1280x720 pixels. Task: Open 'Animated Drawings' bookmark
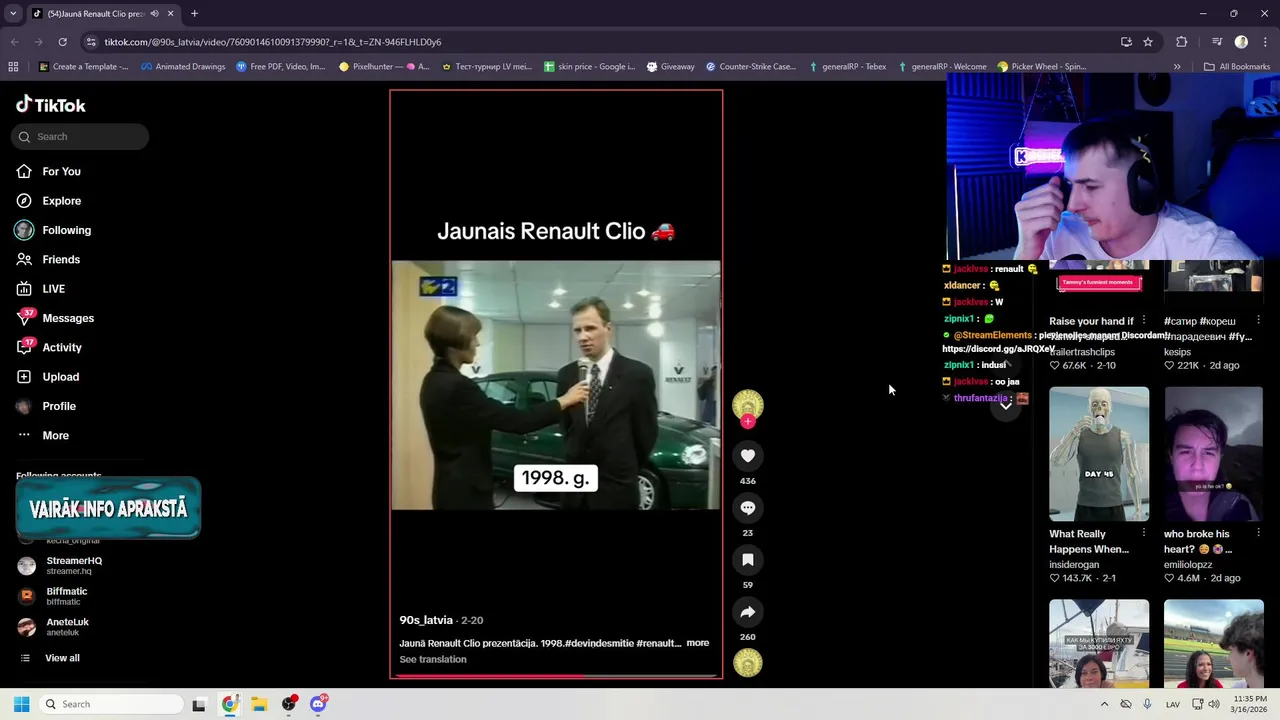[x=183, y=67]
